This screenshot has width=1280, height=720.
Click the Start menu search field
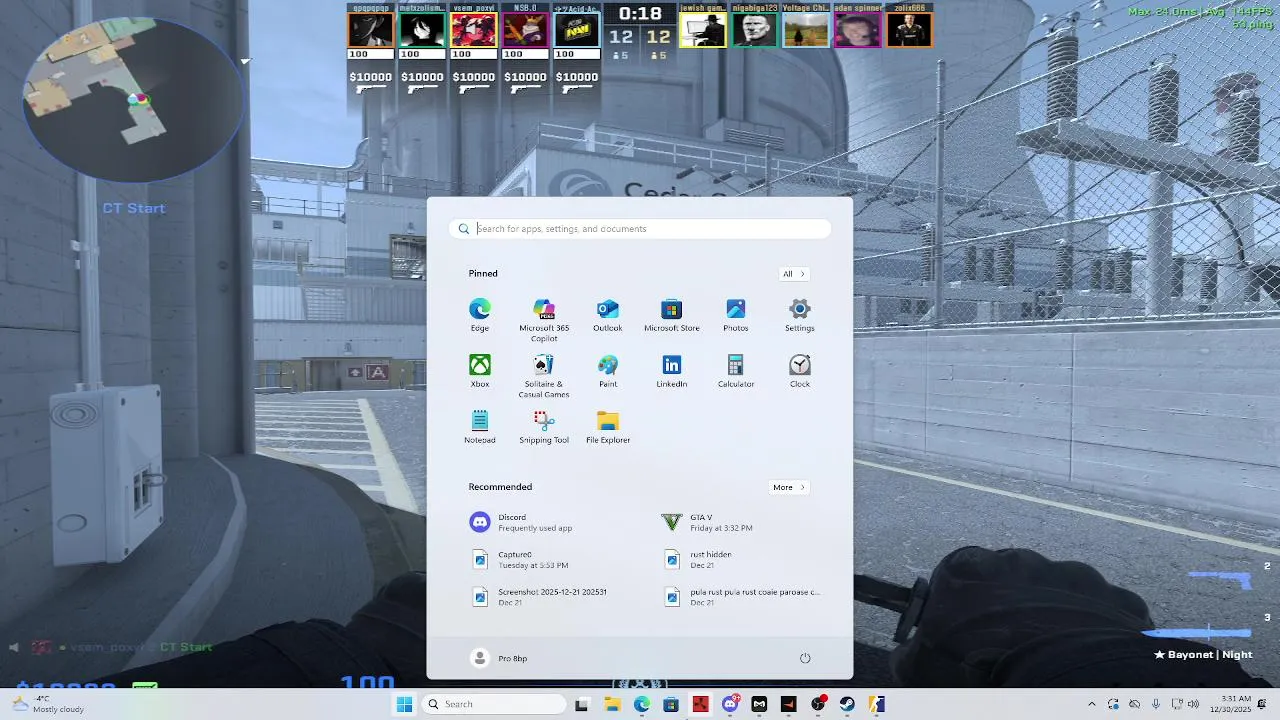640,229
